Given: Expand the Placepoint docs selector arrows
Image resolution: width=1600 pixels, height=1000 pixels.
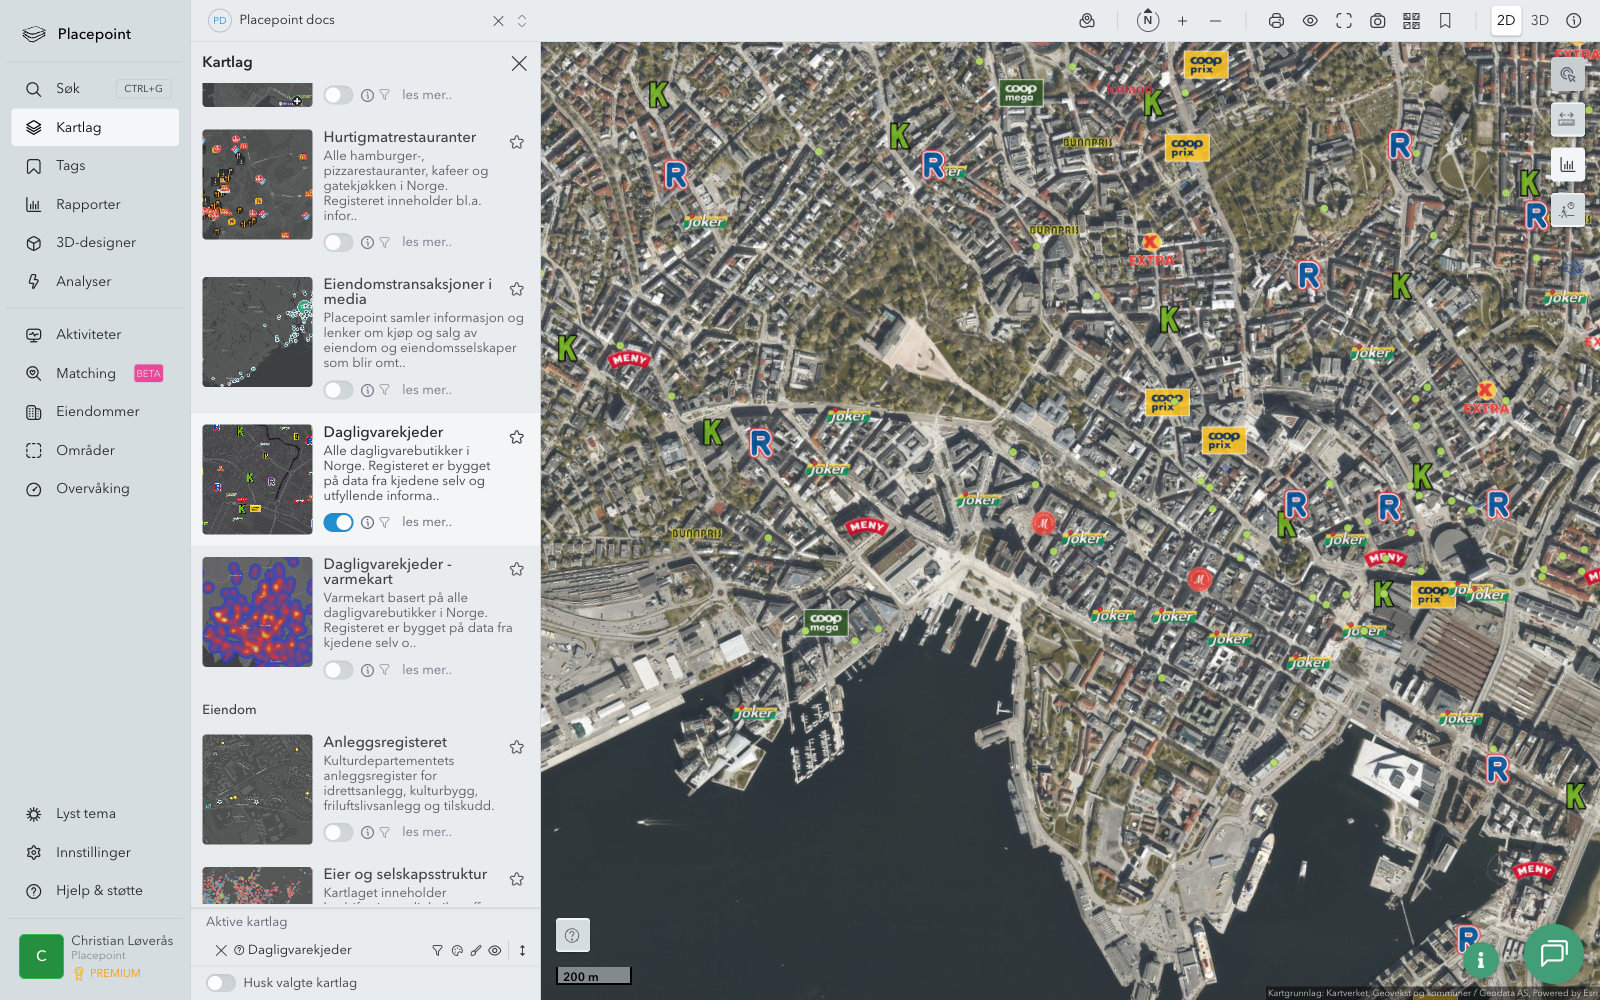Looking at the screenshot, I should pos(522,21).
